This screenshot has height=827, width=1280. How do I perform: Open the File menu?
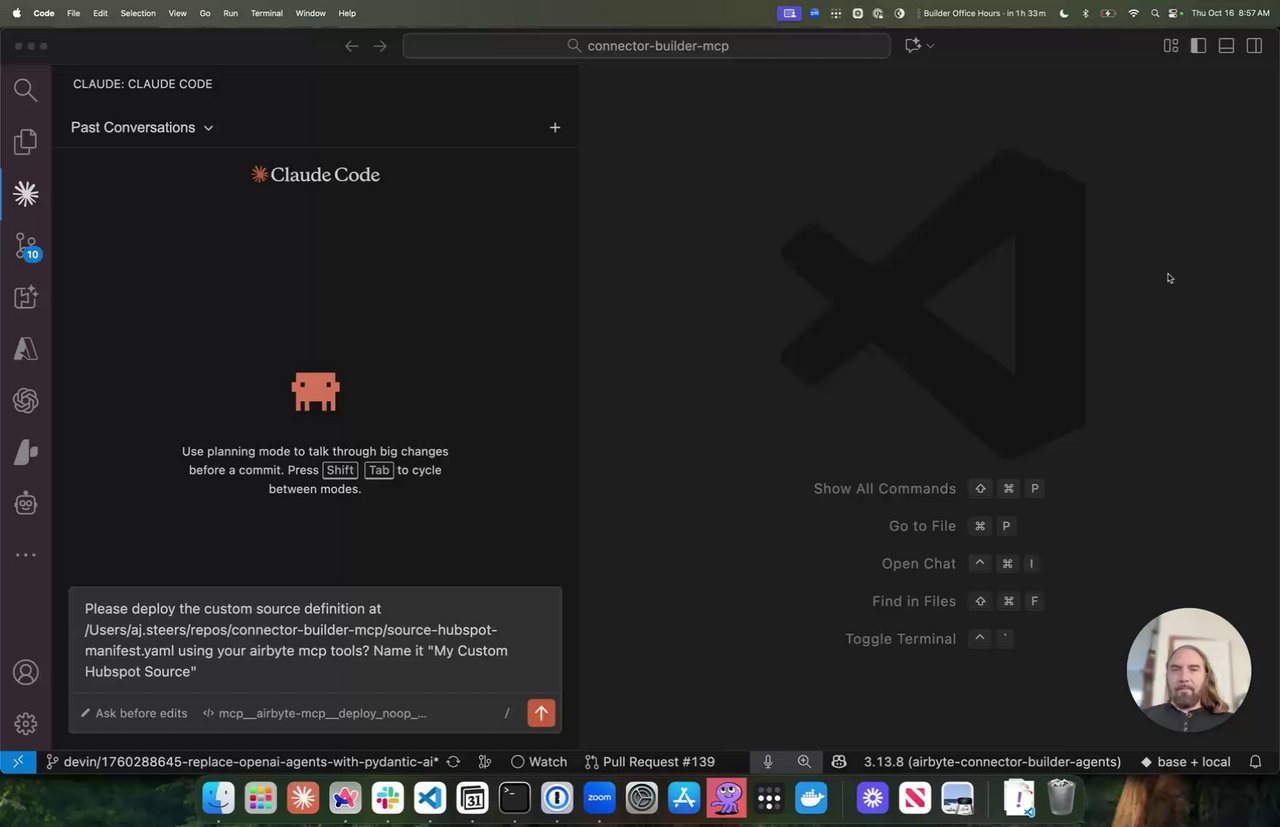[x=74, y=13]
